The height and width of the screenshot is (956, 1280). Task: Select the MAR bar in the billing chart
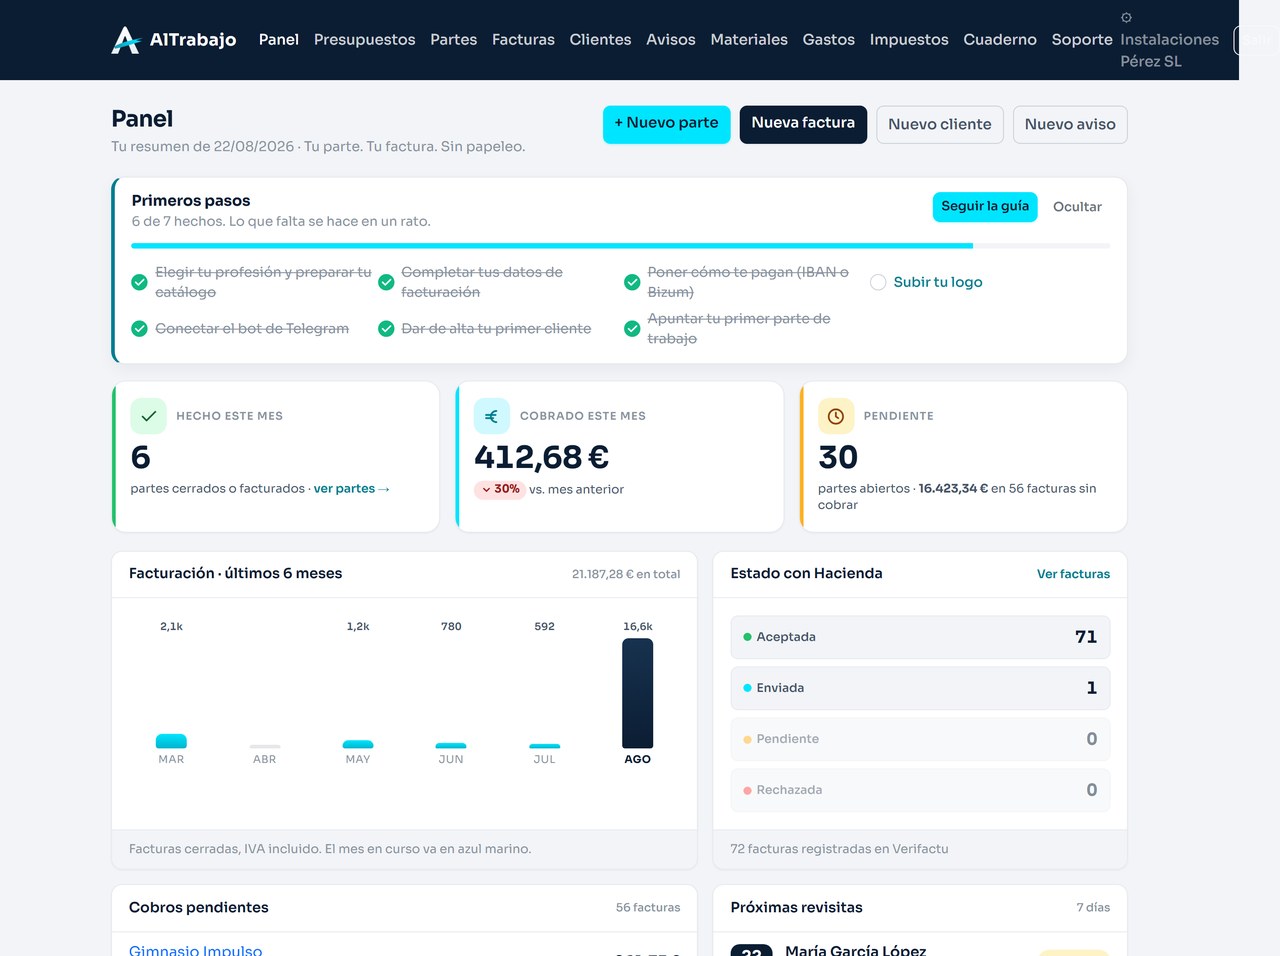(171, 741)
